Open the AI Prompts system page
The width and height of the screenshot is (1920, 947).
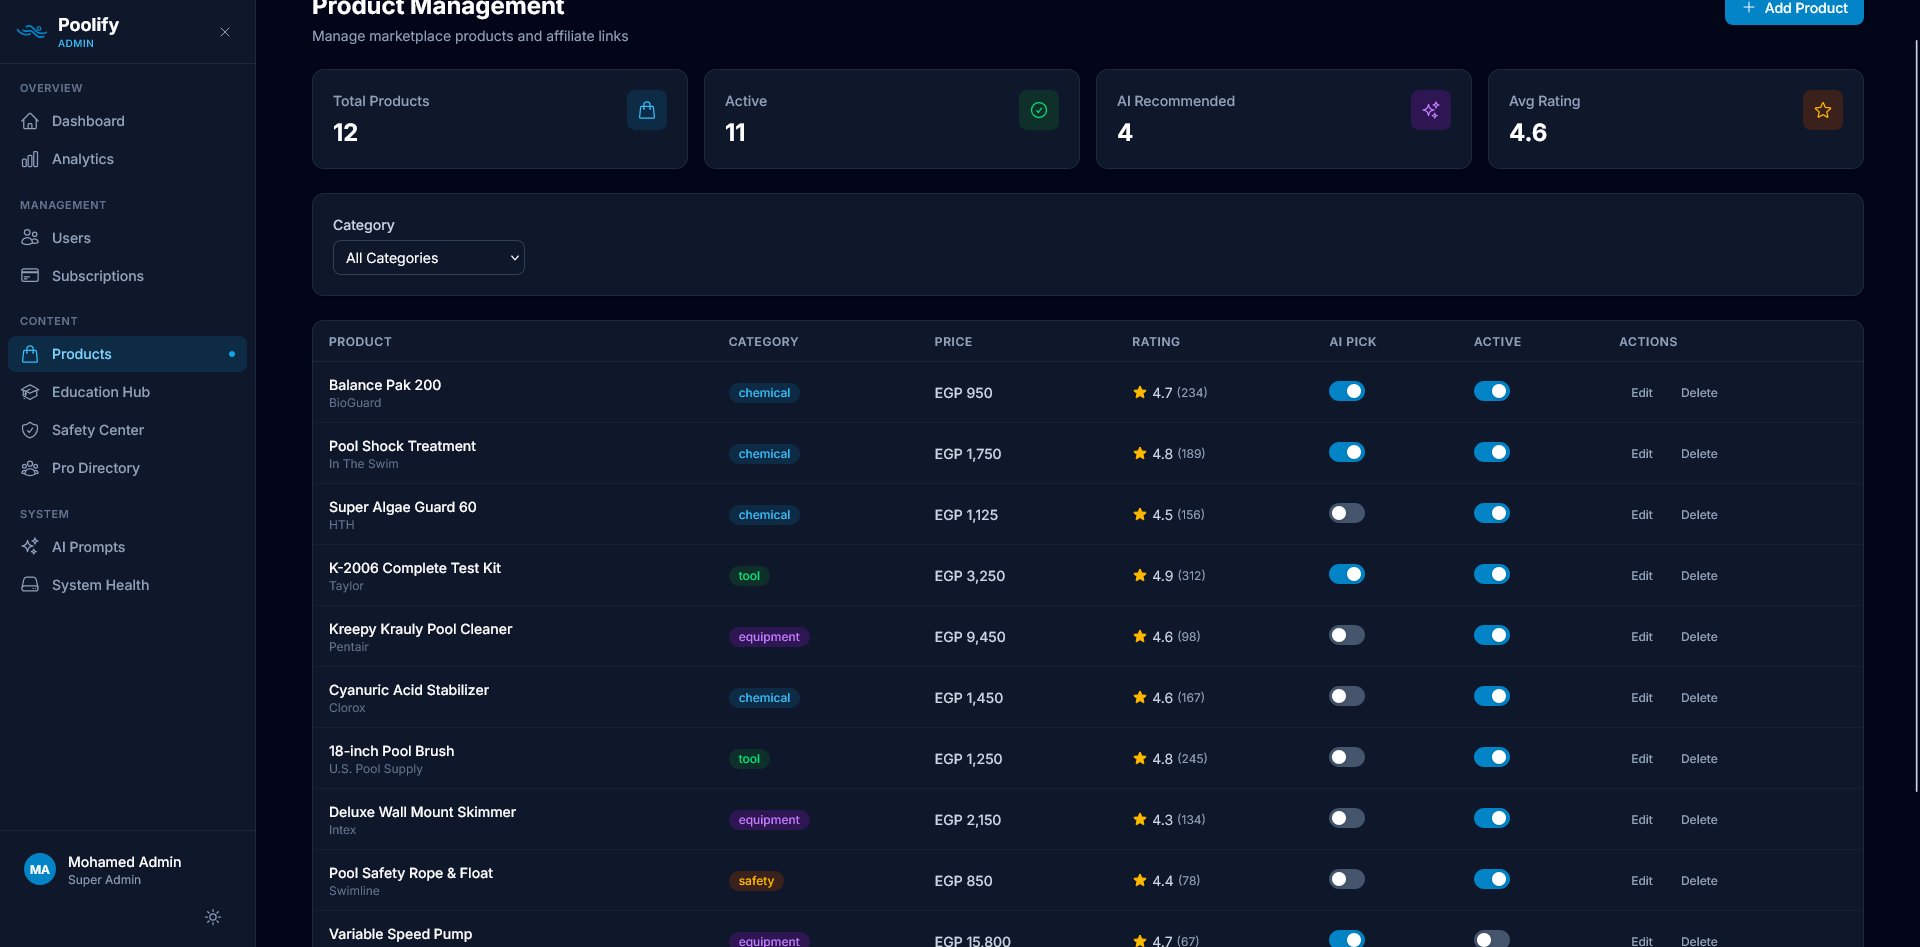point(127,547)
